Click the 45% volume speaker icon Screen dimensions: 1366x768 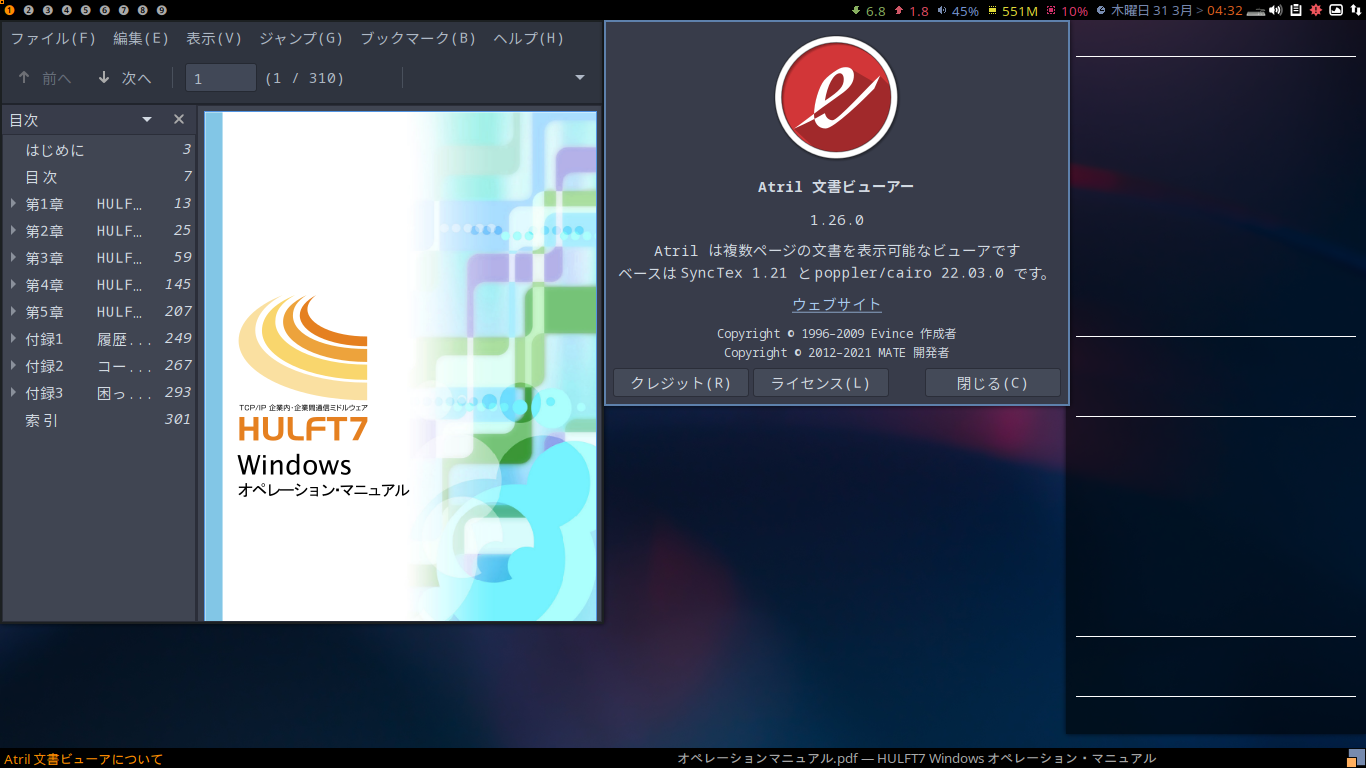941,10
